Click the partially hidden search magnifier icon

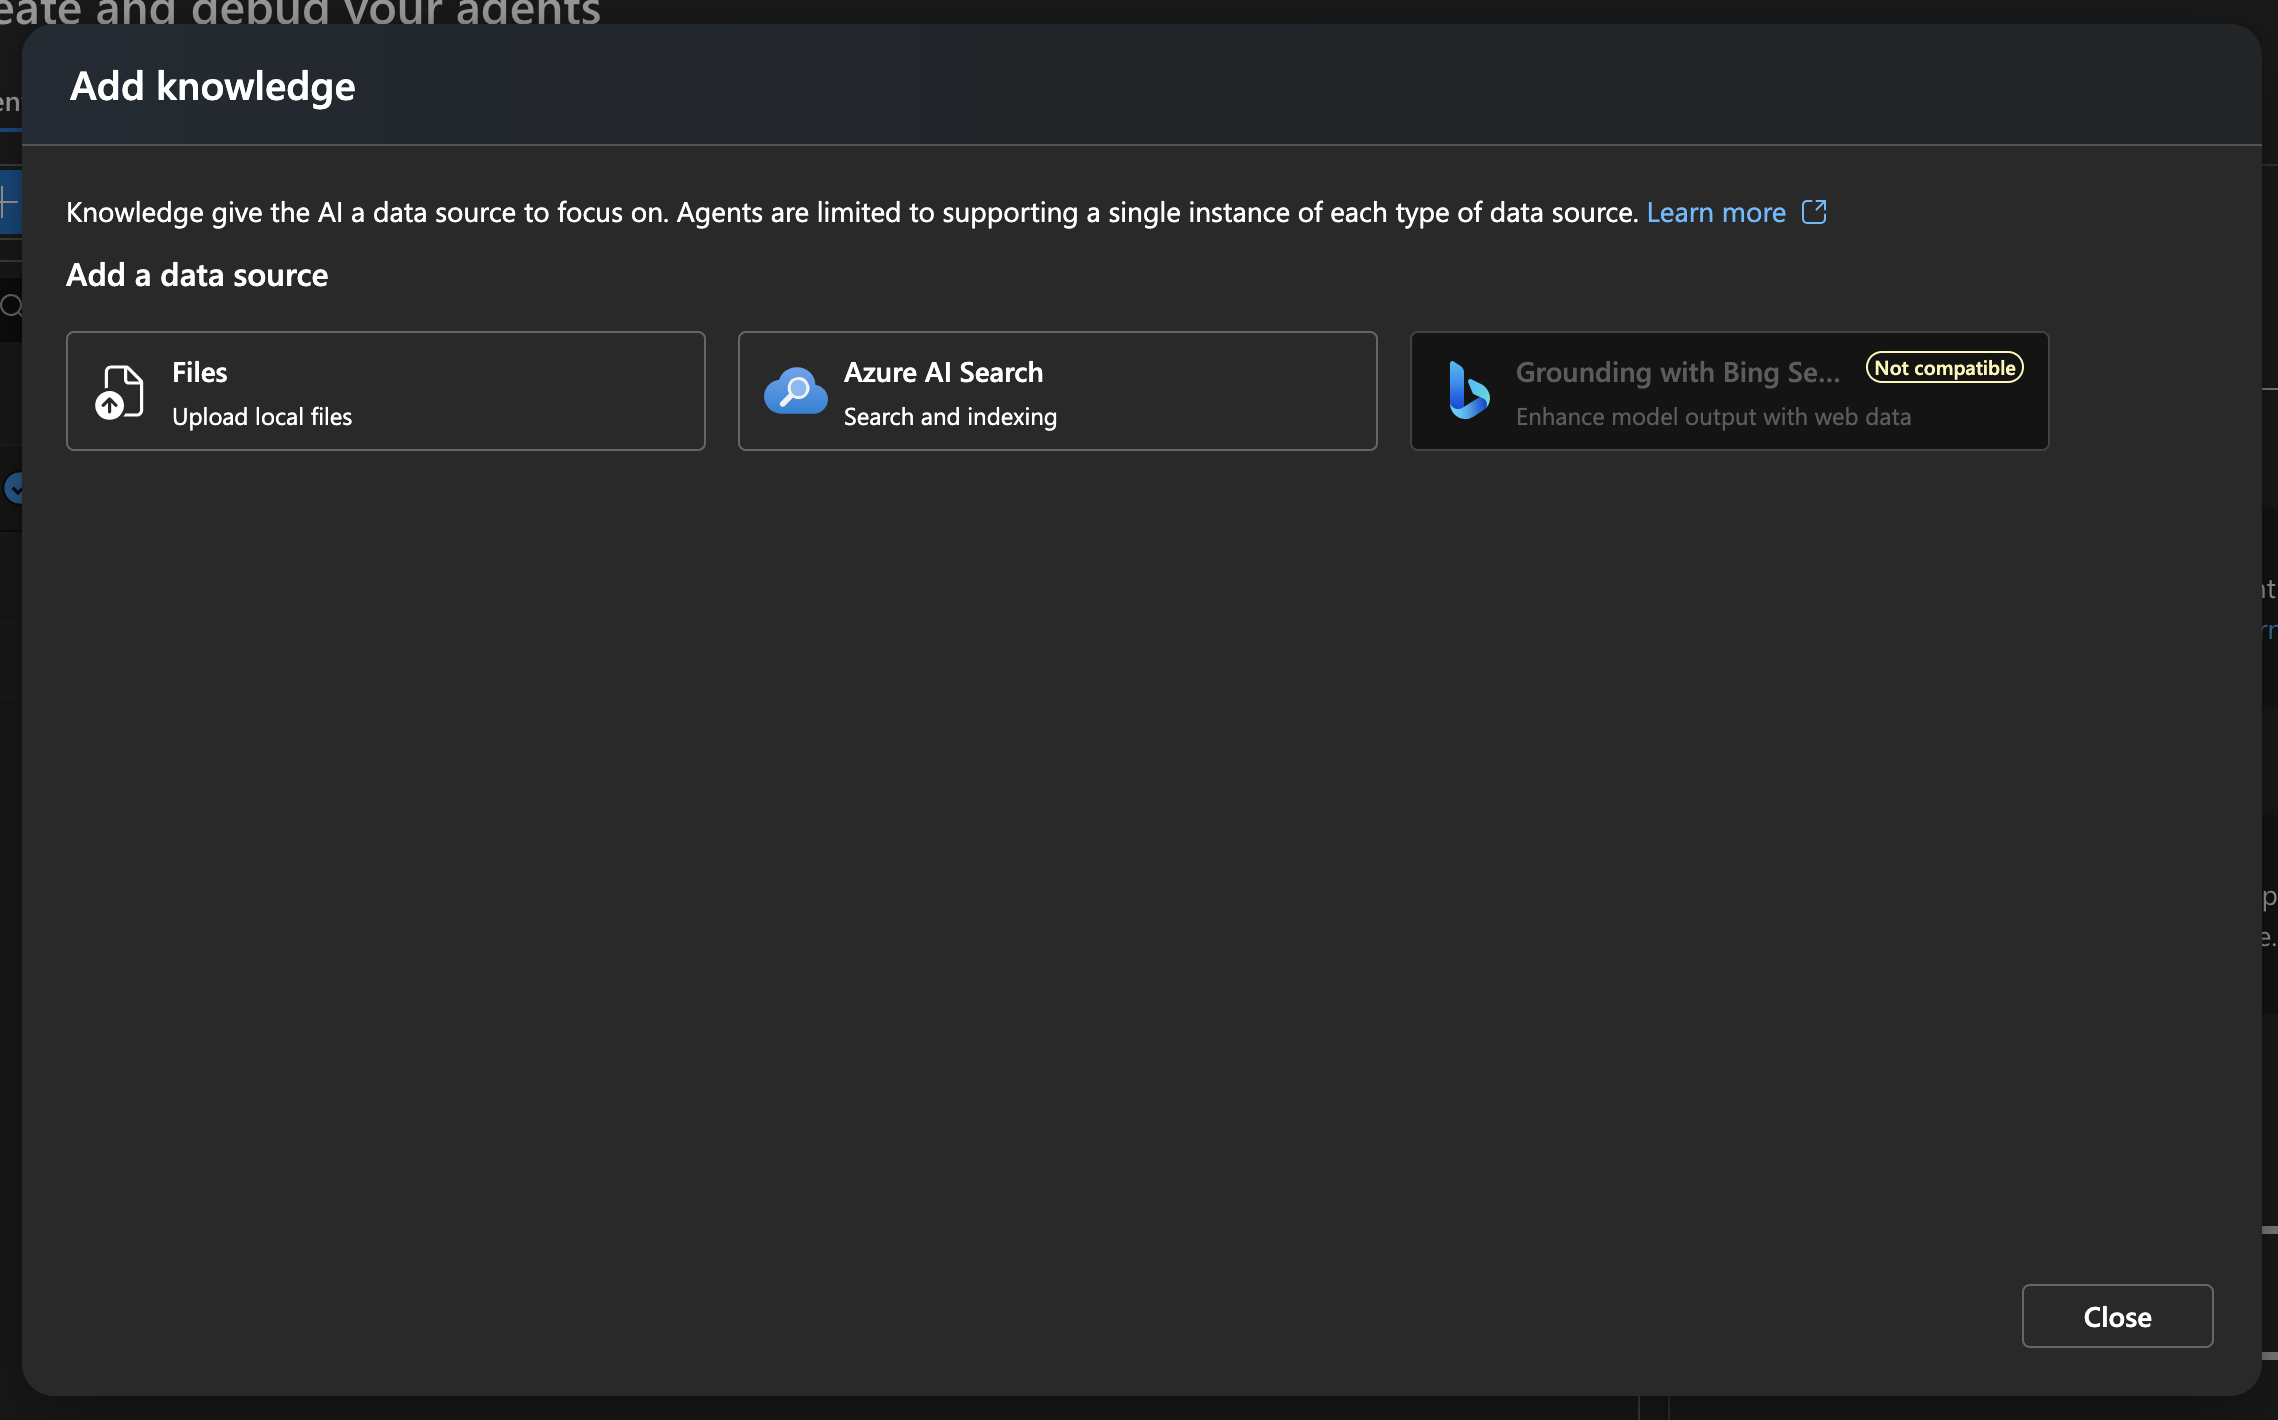(11, 306)
